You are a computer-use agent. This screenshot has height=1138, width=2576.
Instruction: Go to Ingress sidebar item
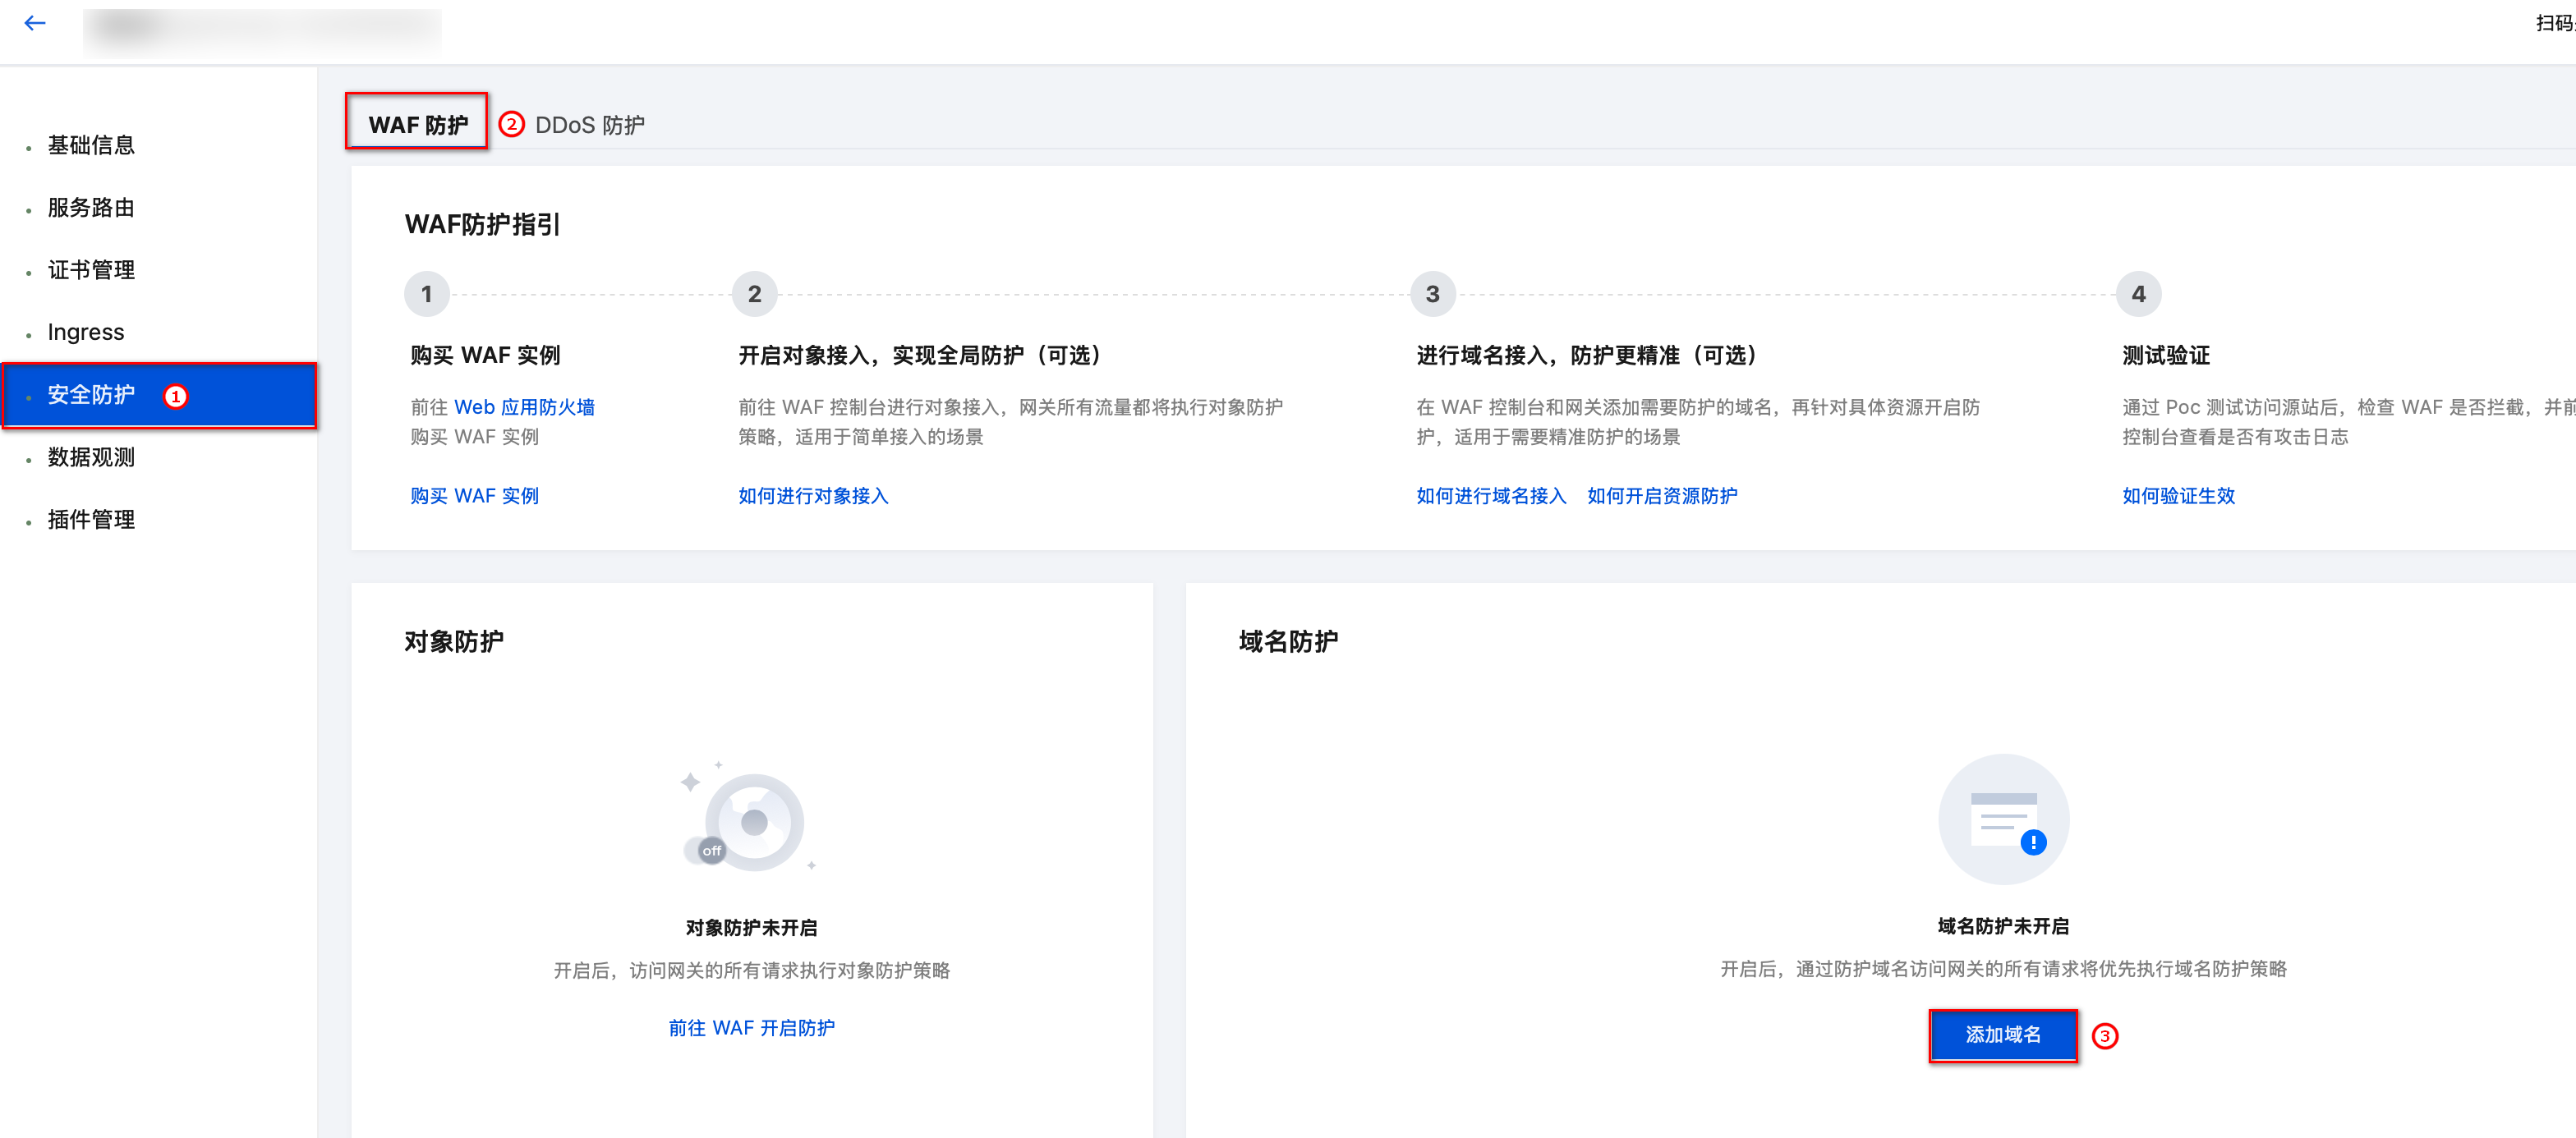[x=86, y=332]
